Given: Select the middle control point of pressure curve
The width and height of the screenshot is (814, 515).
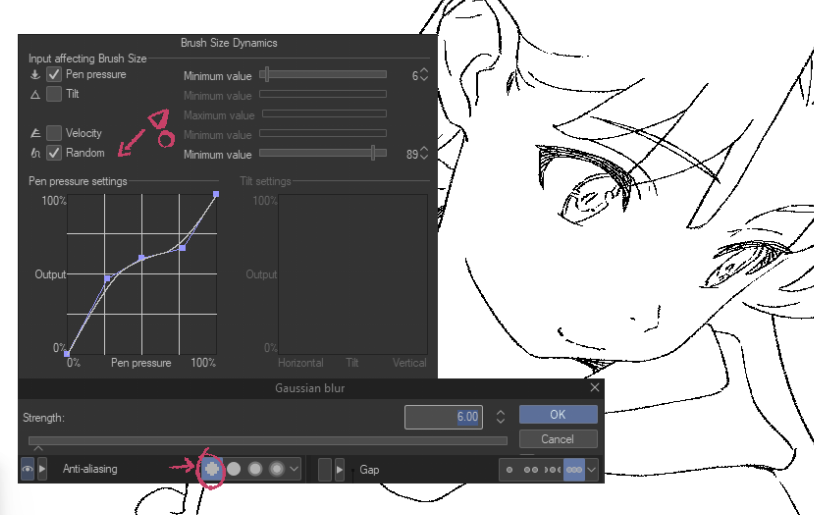Looking at the screenshot, I should pyautogui.click(x=141, y=258).
